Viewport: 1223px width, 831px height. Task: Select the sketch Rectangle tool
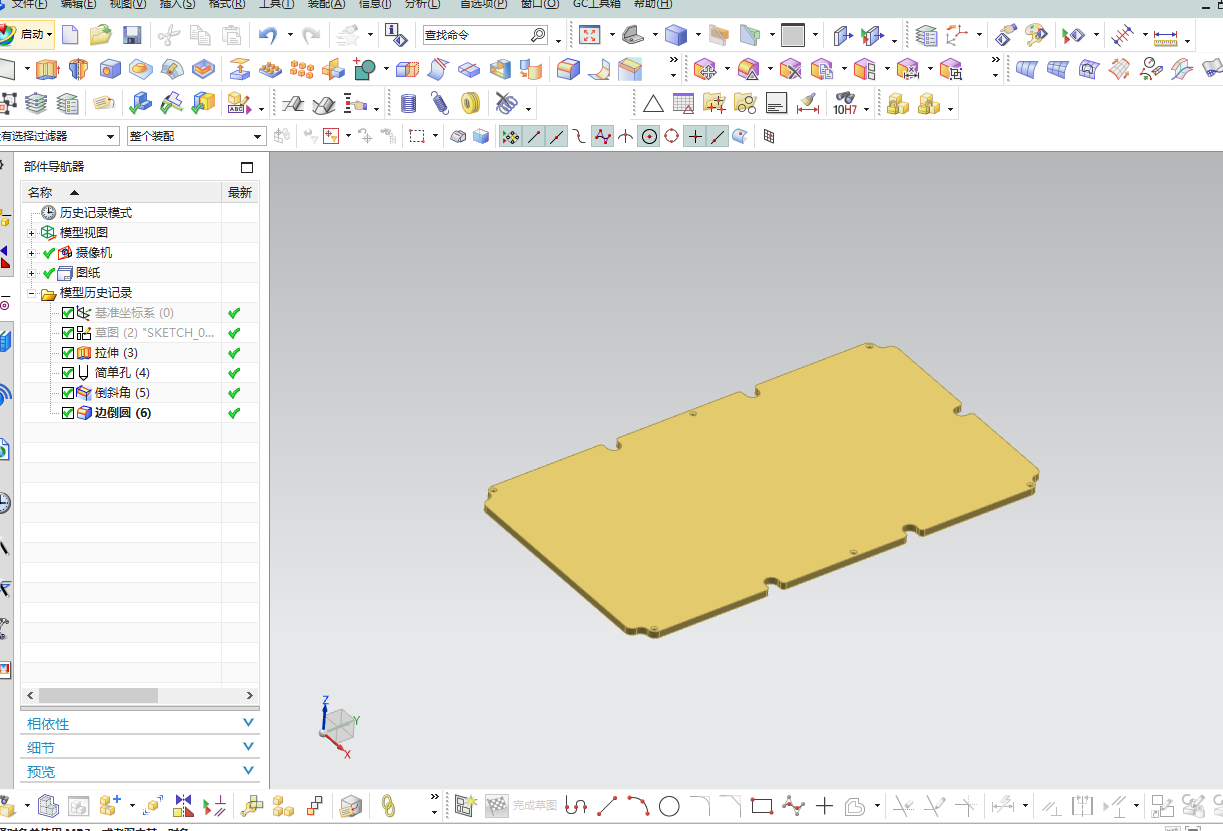pyautogui.click(x=762, y=805)
